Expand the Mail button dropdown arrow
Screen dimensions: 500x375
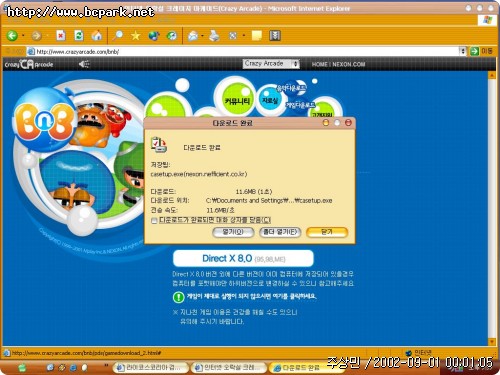pyautogui.click(x=202, y=35)
